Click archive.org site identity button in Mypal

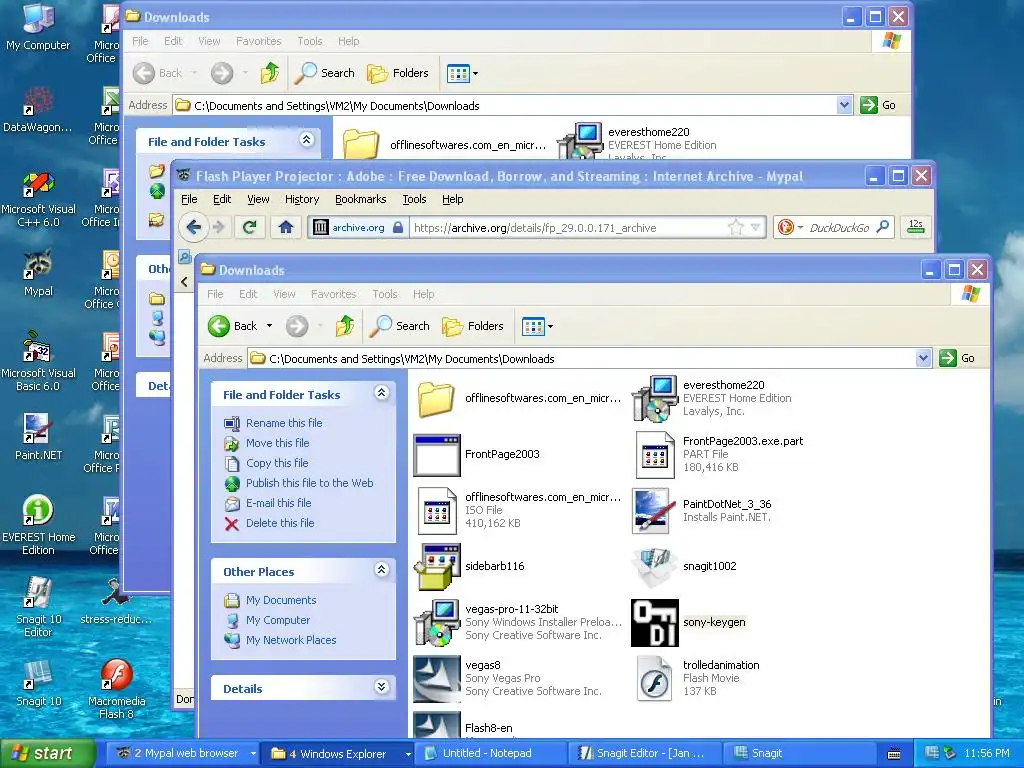(358, 227)
